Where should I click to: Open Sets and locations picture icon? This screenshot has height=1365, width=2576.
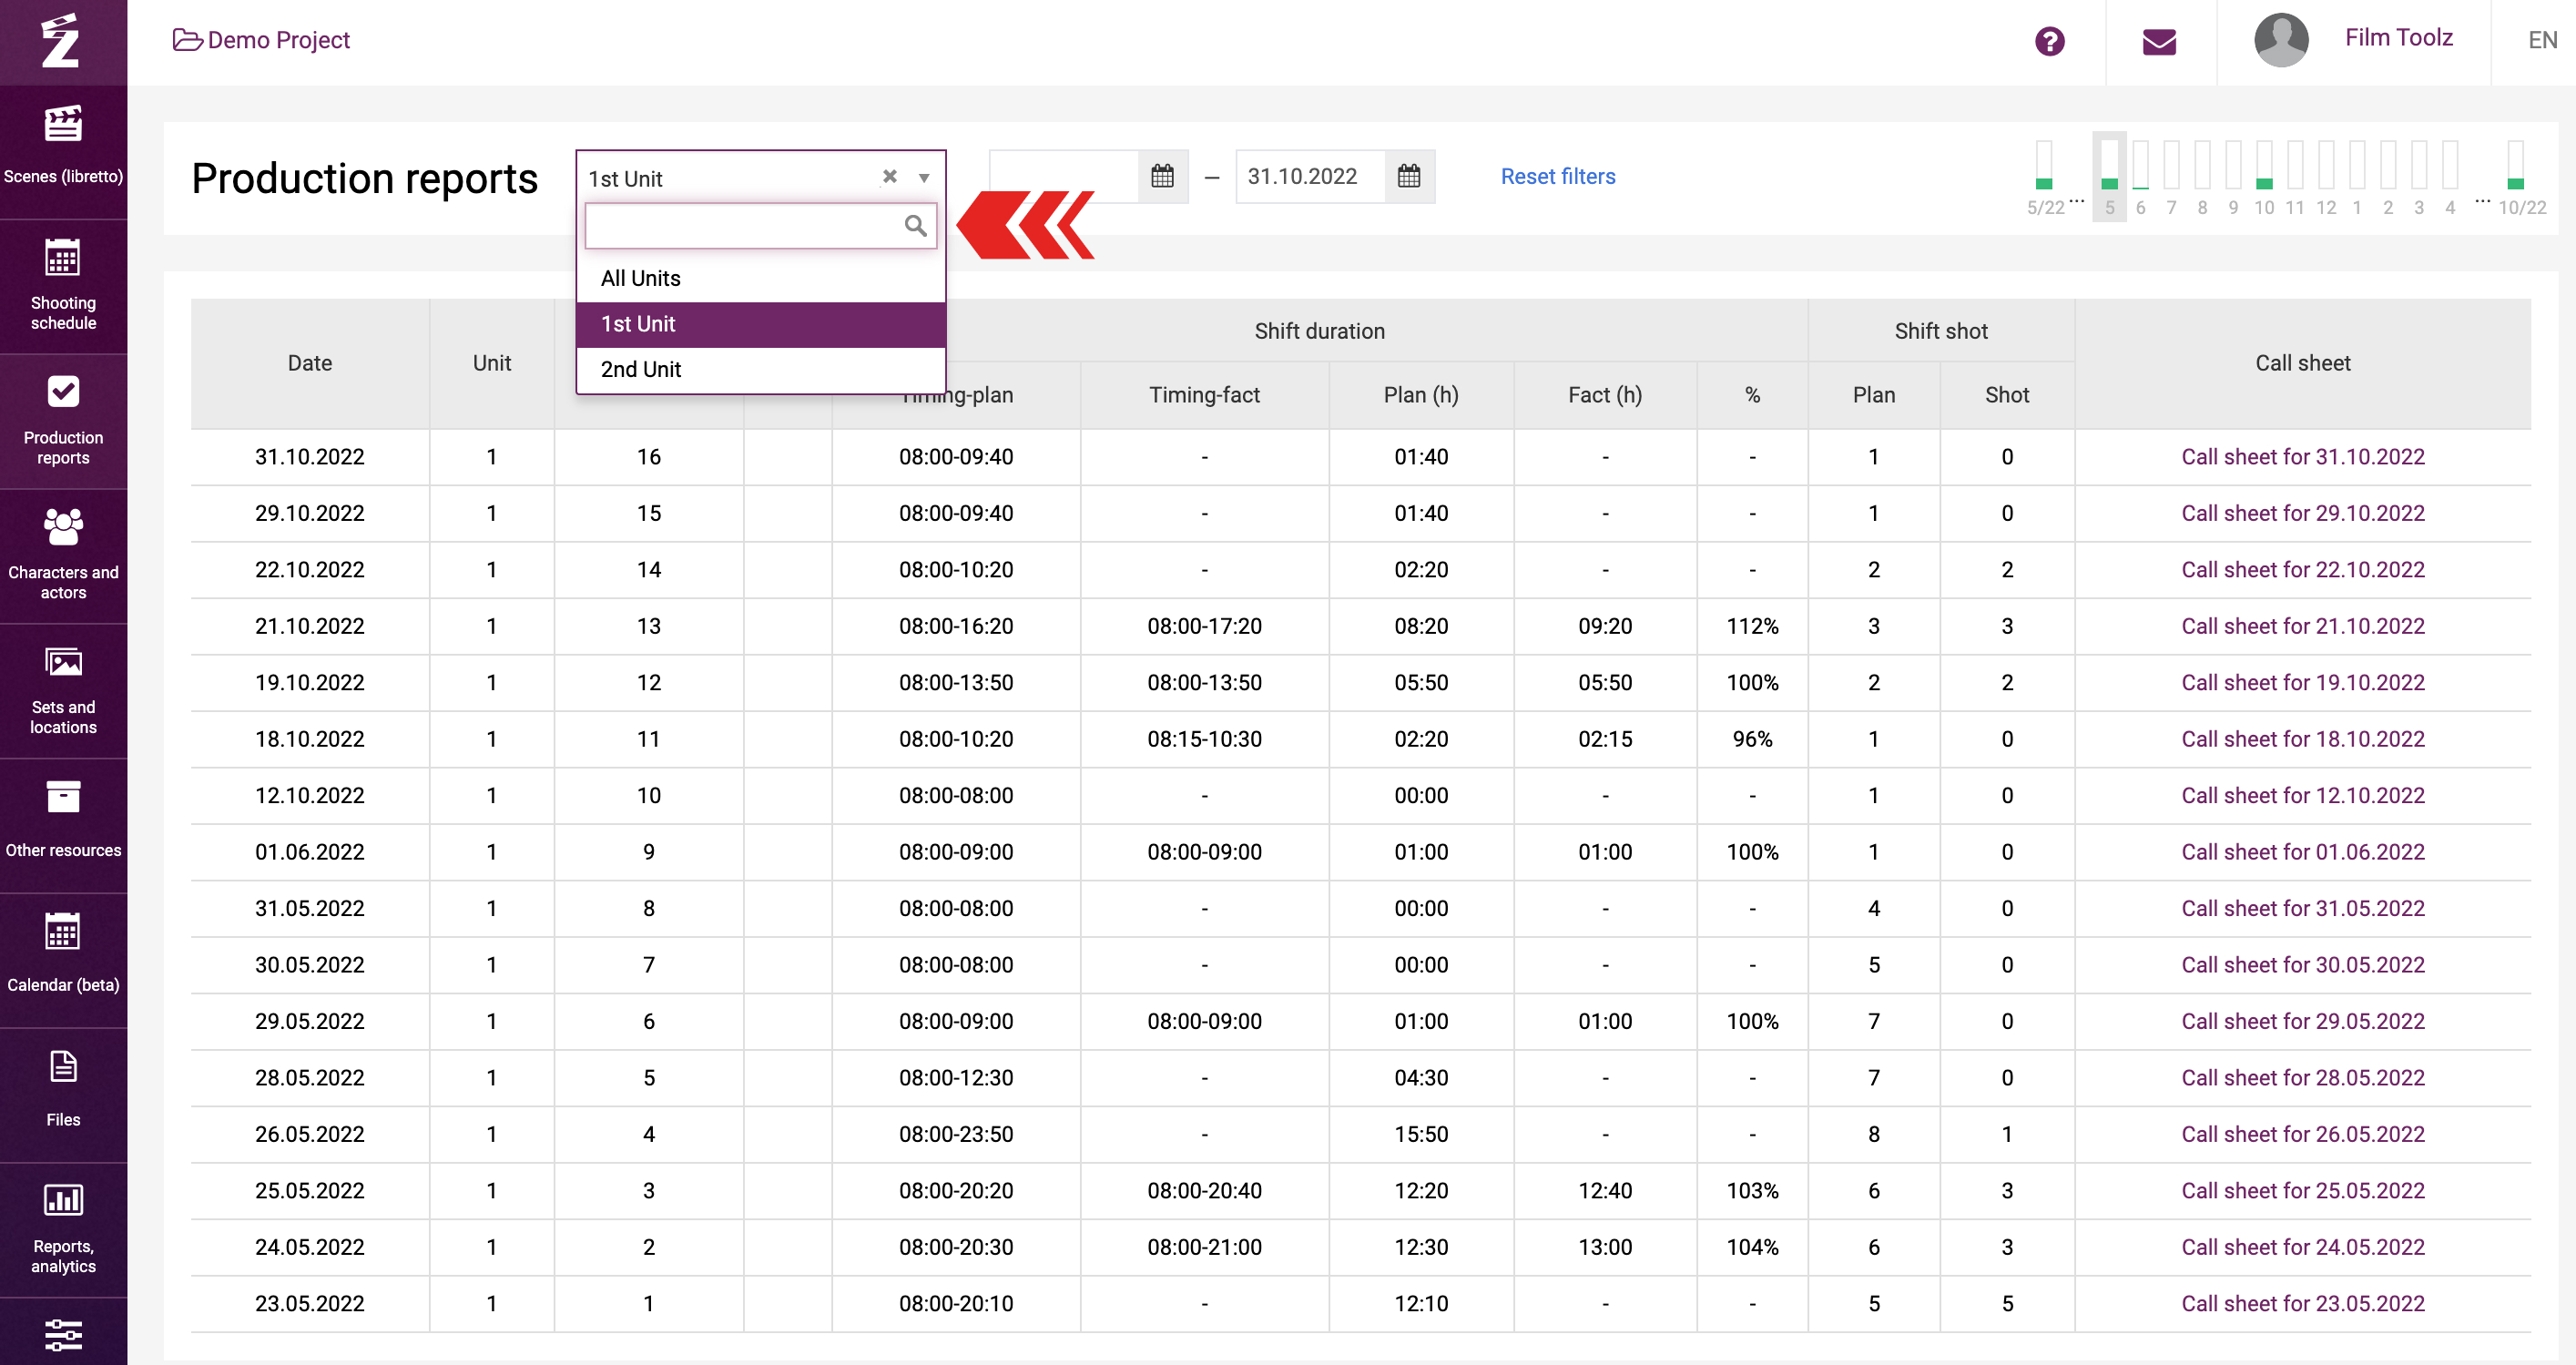tap(63, 663)
